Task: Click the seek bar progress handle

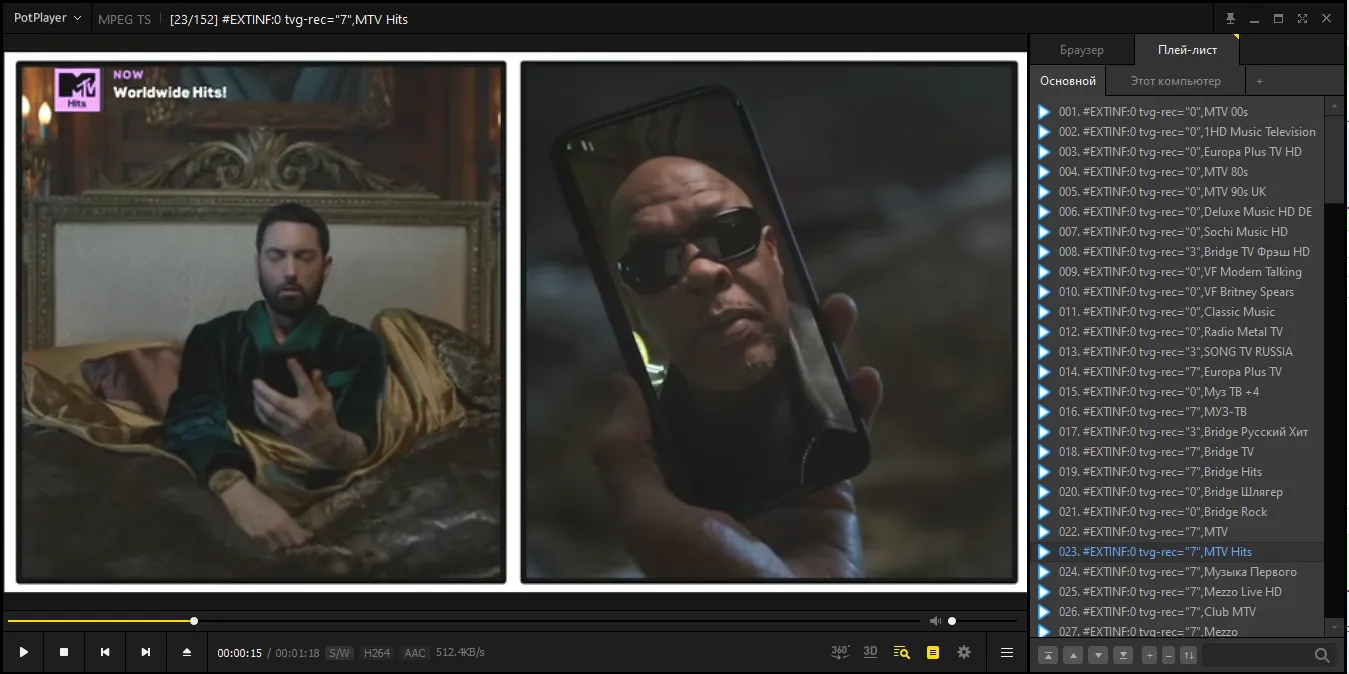Action: (x=194, y=621)
